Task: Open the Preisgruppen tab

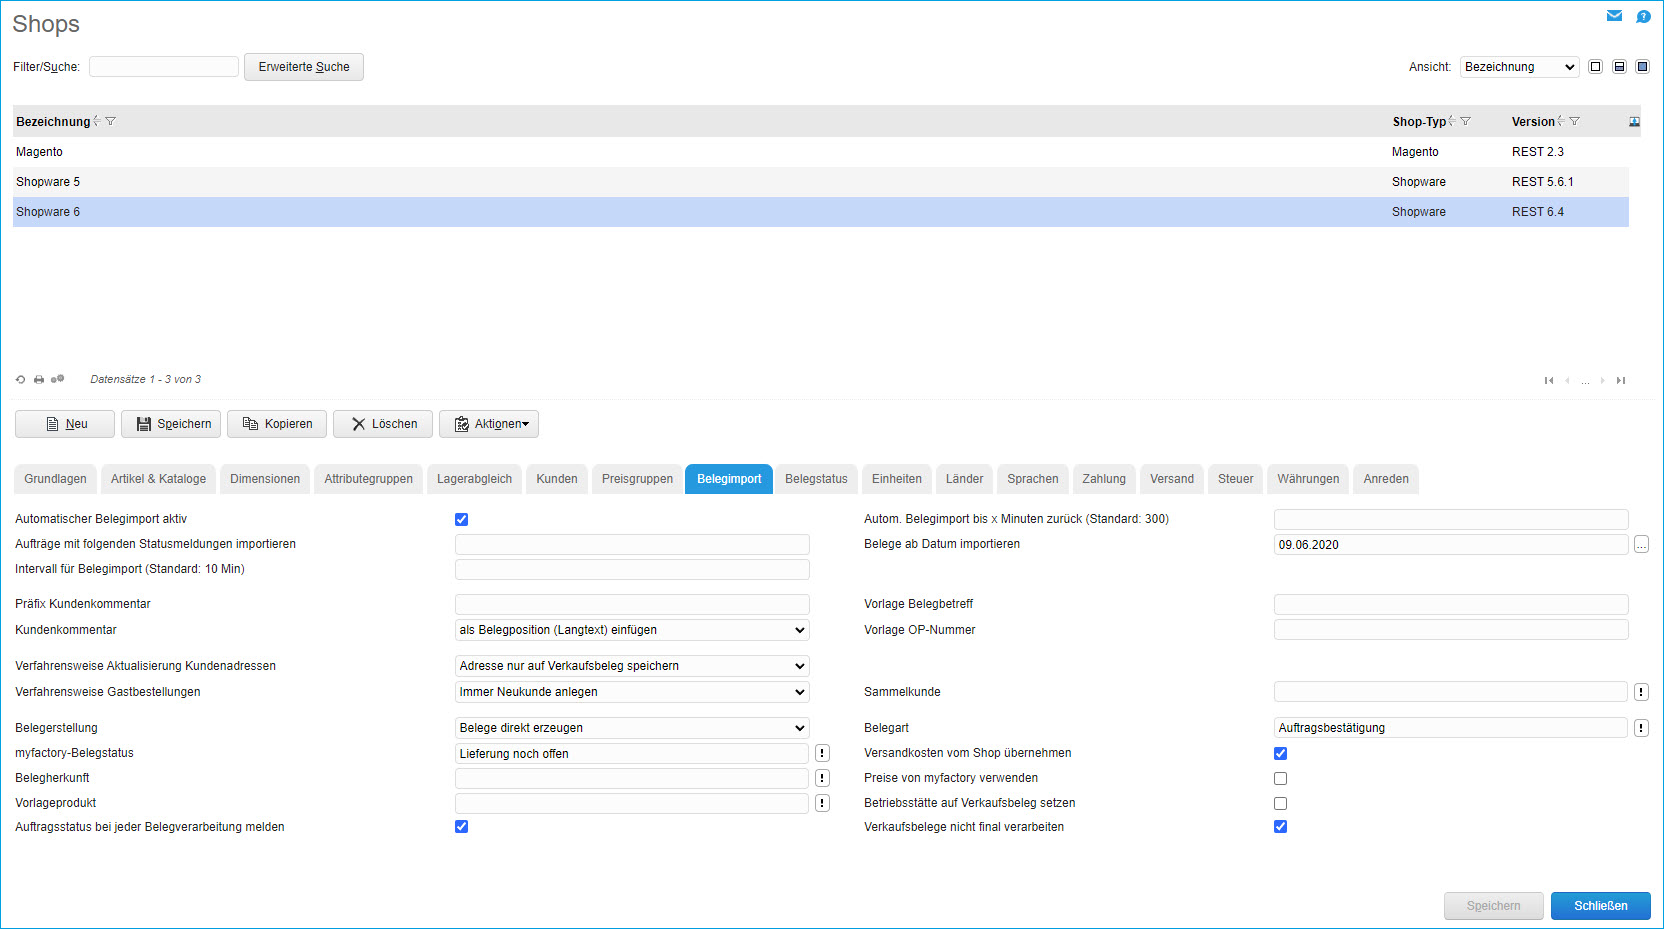Action: click(637, 479)
